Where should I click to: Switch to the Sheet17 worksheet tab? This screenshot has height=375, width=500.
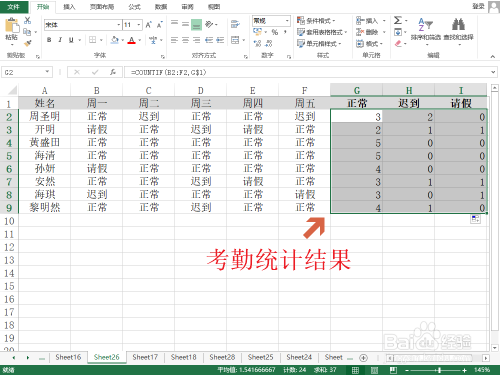[145, 357]
